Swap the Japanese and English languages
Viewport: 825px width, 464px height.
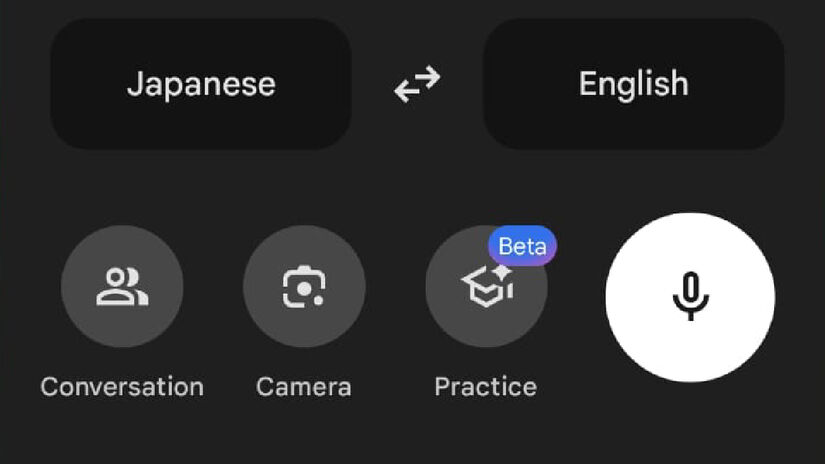[417, 84]
